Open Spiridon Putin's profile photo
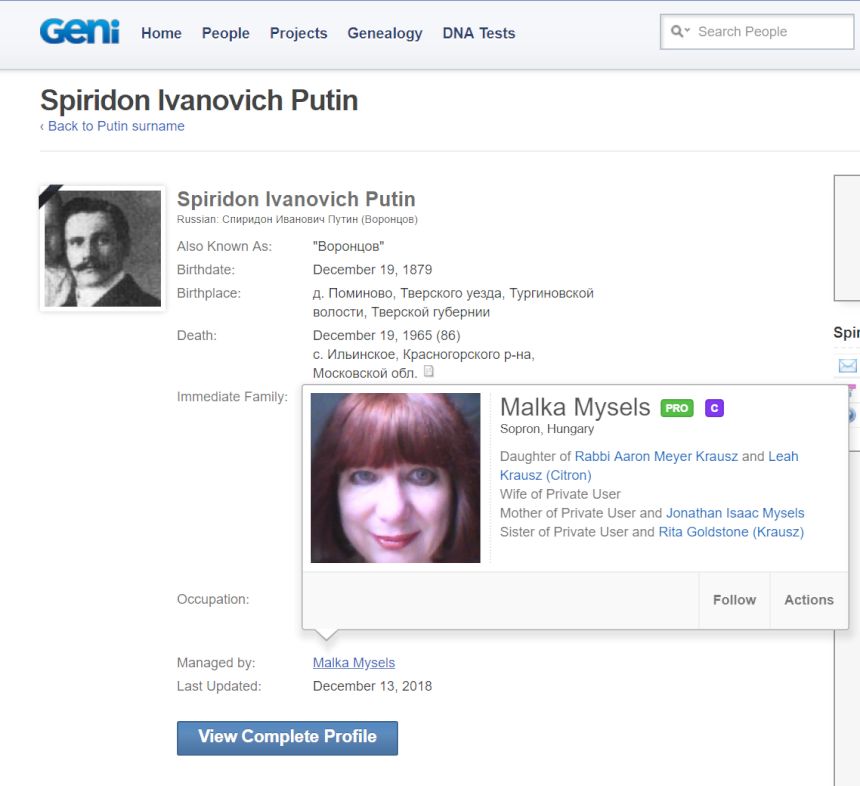Viewport: 860px width, 786px height. coord(102,248)
